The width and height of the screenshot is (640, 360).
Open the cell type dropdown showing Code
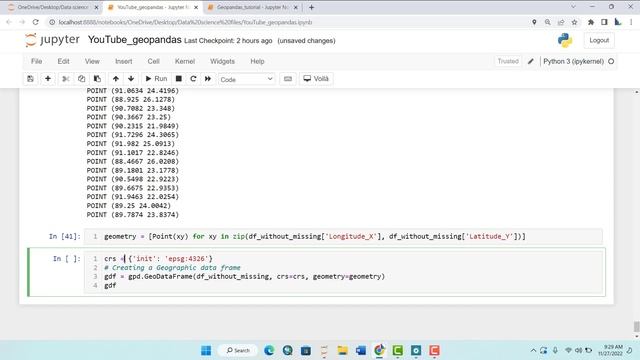coord(247,79)
